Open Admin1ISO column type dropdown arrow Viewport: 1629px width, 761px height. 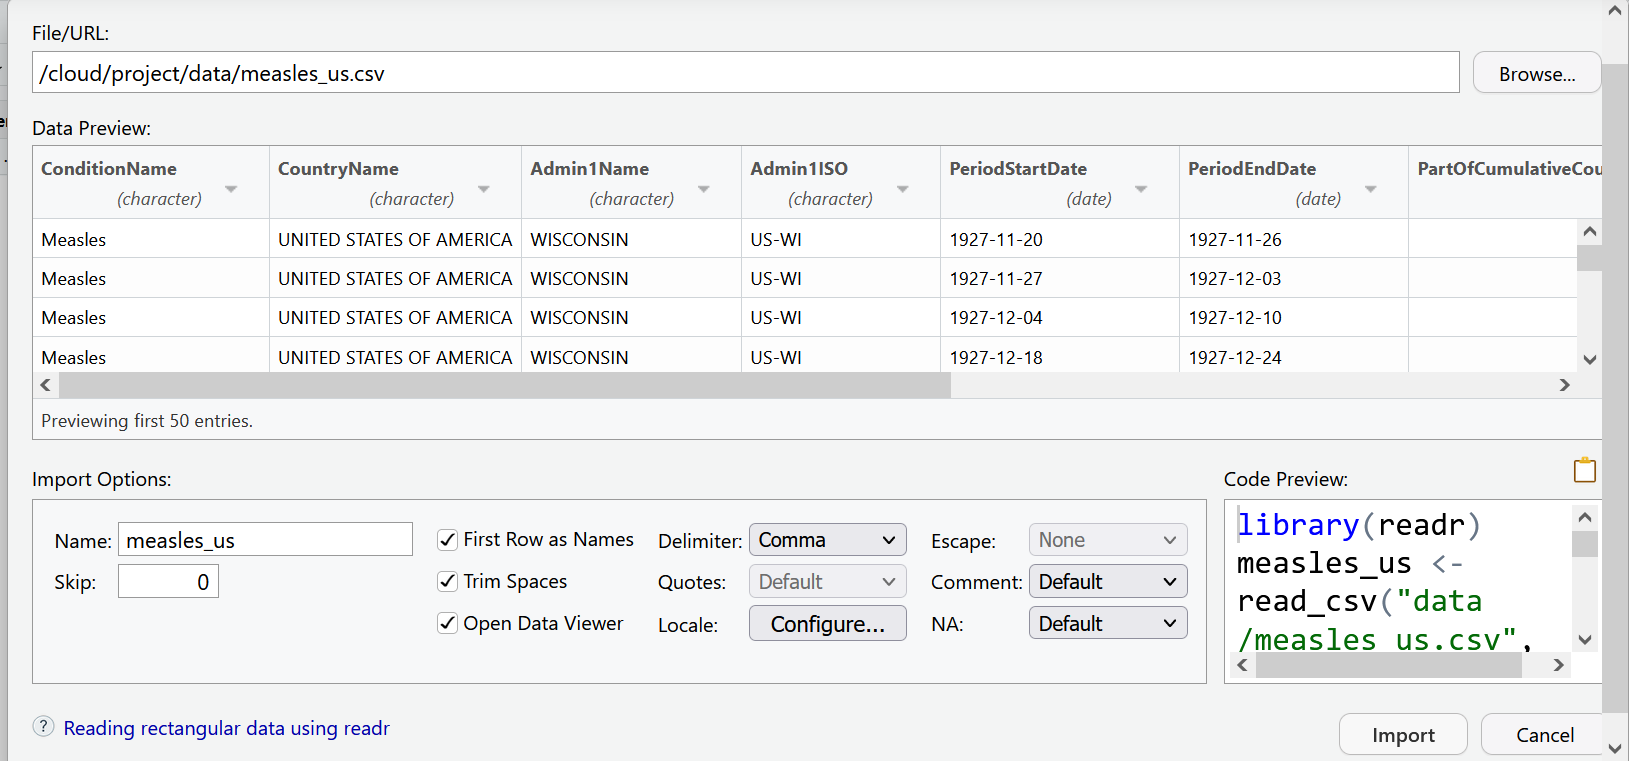tap(903, 190)
